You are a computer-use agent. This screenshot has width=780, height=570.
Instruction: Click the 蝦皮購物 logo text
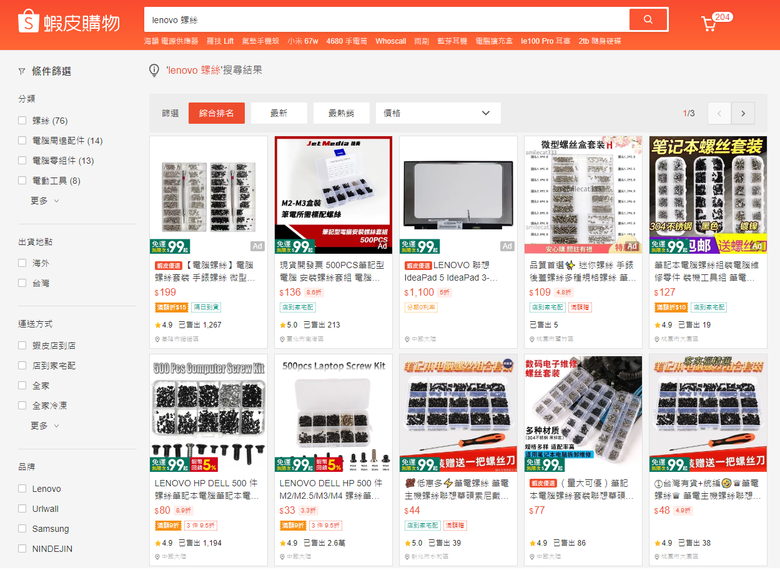point(82,23)
